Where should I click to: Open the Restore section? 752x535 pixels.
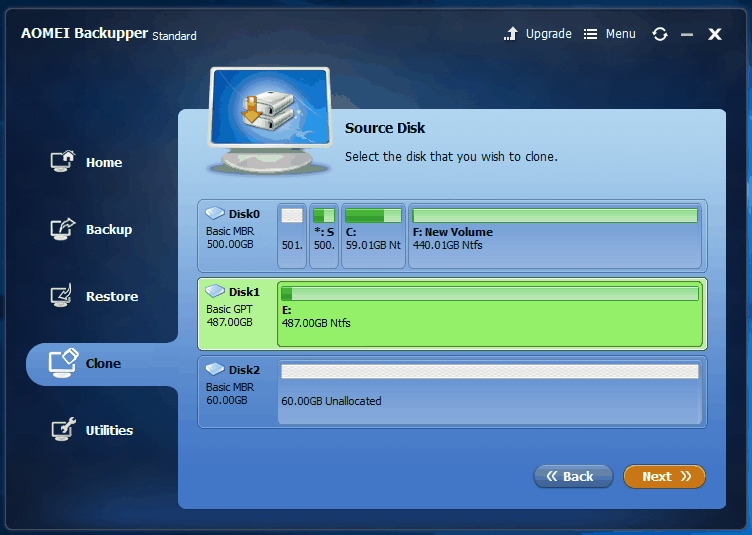94,296
